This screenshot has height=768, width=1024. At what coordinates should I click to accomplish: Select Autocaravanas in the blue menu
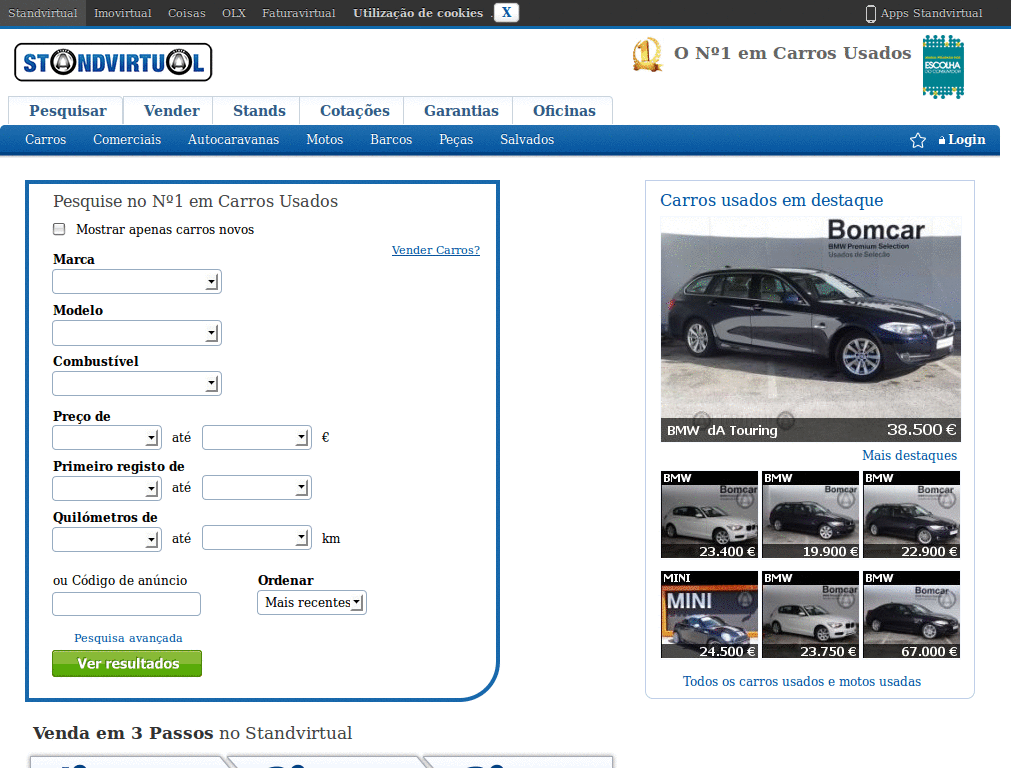tap(233, 140)
